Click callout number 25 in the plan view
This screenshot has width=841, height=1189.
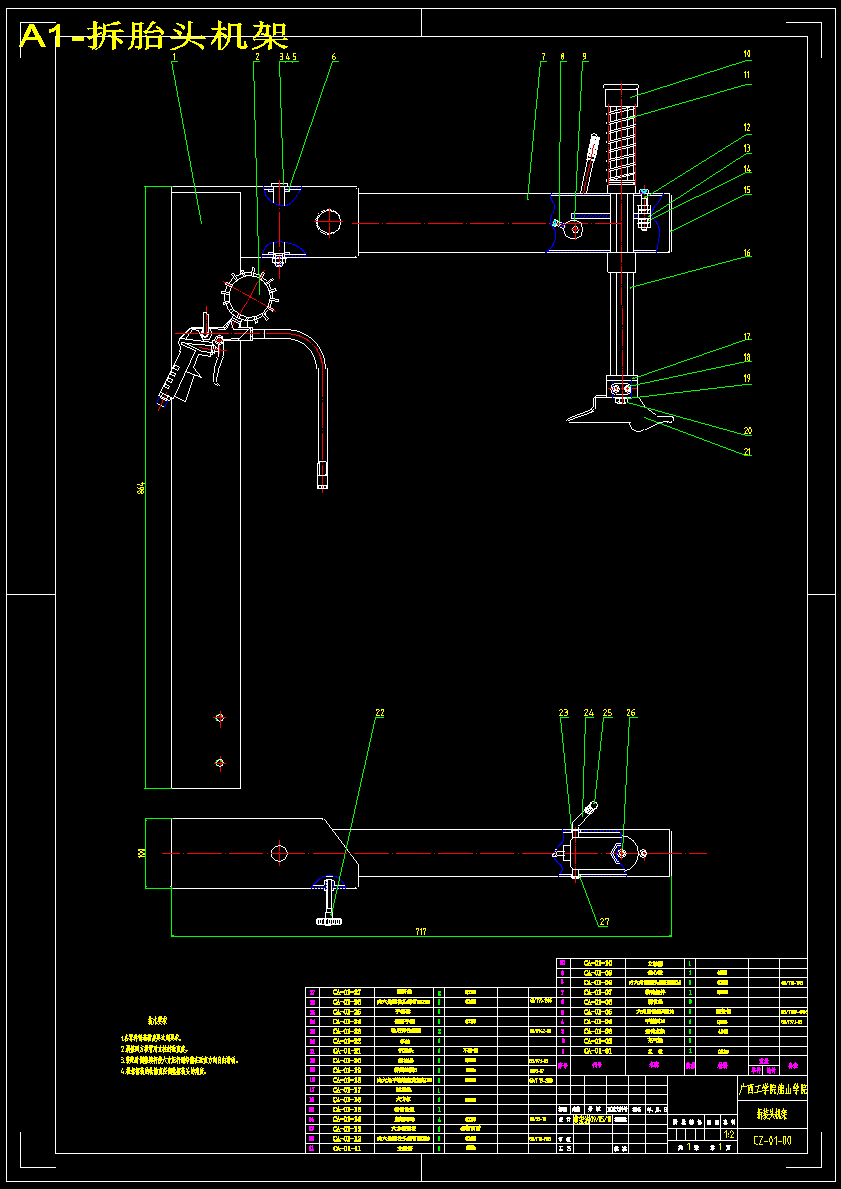point(607,713)
